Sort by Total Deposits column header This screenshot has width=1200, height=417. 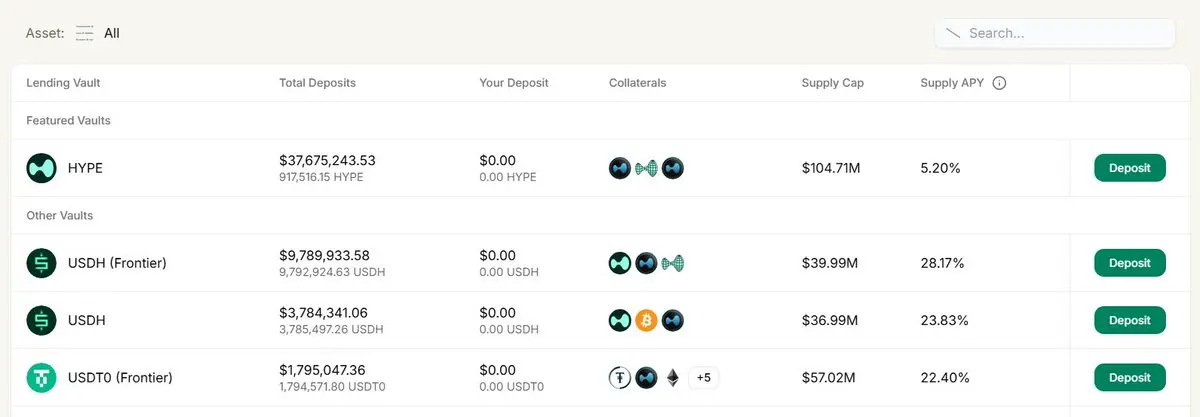click(317, 83)
